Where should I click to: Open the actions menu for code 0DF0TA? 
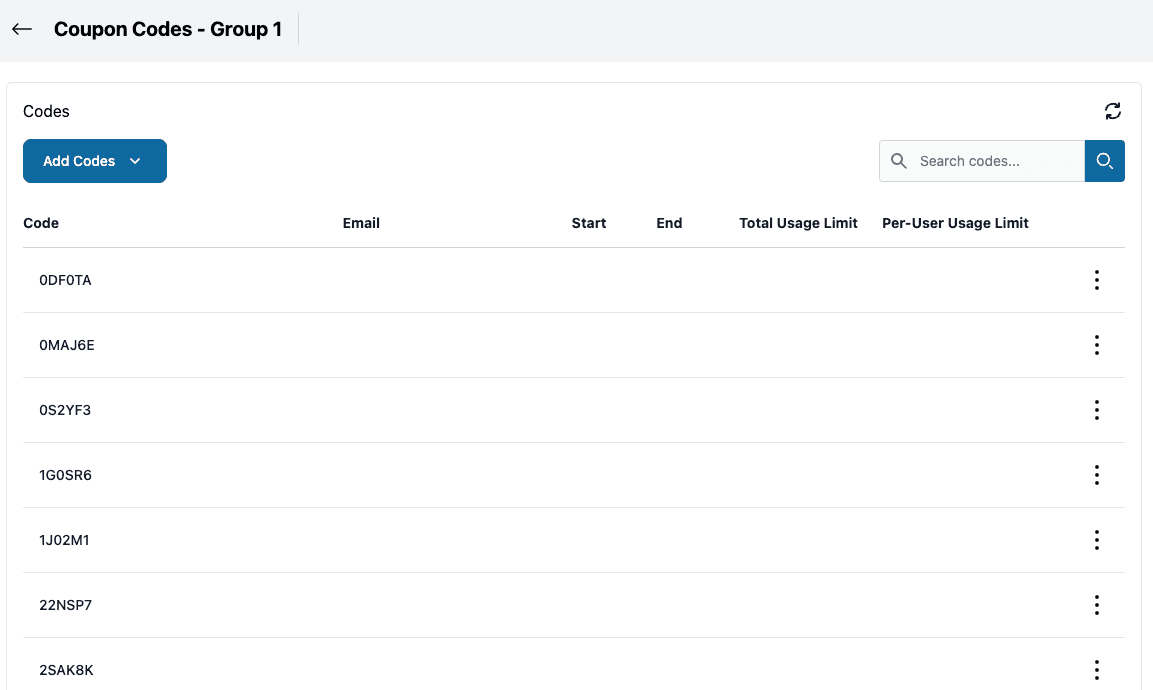pos(1096,280)
